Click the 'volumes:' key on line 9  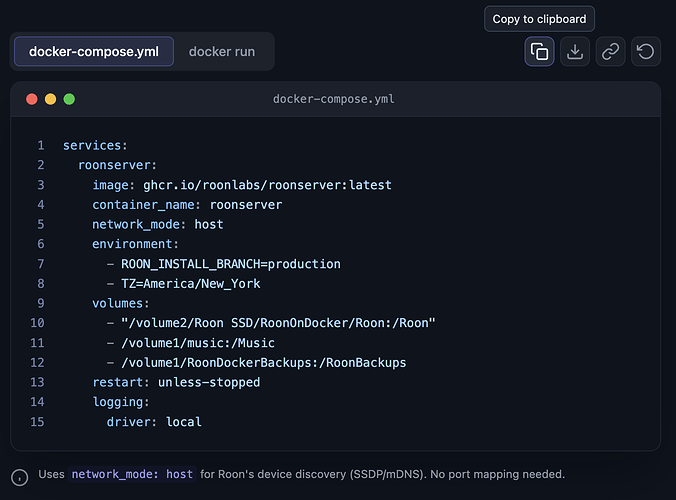click(121, 303)
